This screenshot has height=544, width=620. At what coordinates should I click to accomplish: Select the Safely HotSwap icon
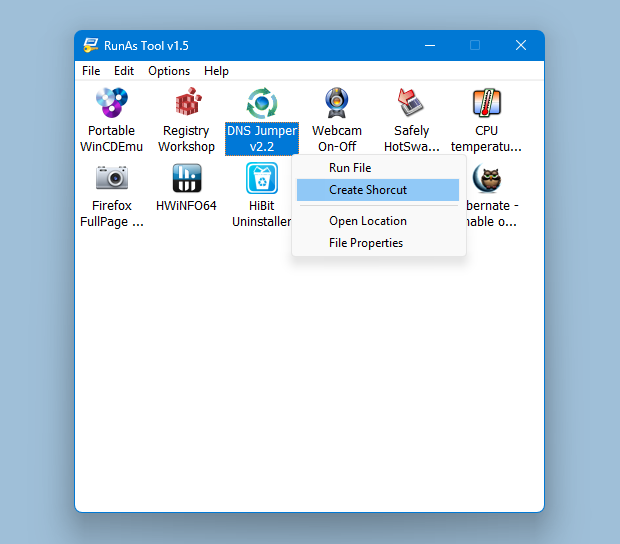coord(411,103)
